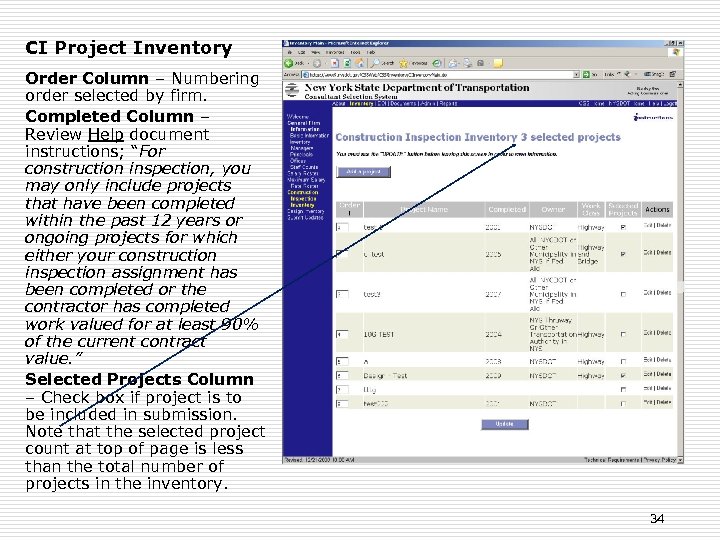
Task: Click the IE Back arrow icon
Action: click(288, 63)
